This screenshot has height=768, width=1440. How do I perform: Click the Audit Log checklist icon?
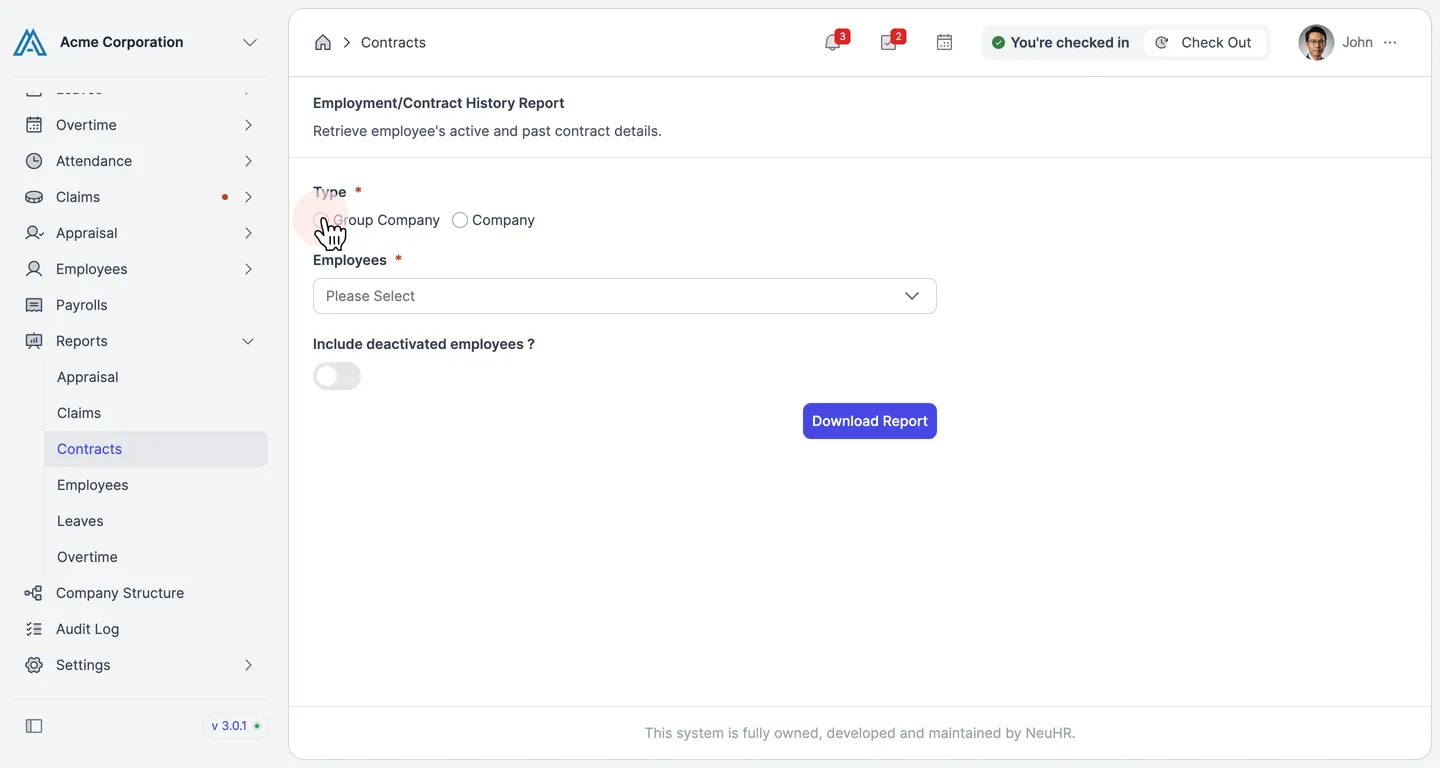point(34,629)
